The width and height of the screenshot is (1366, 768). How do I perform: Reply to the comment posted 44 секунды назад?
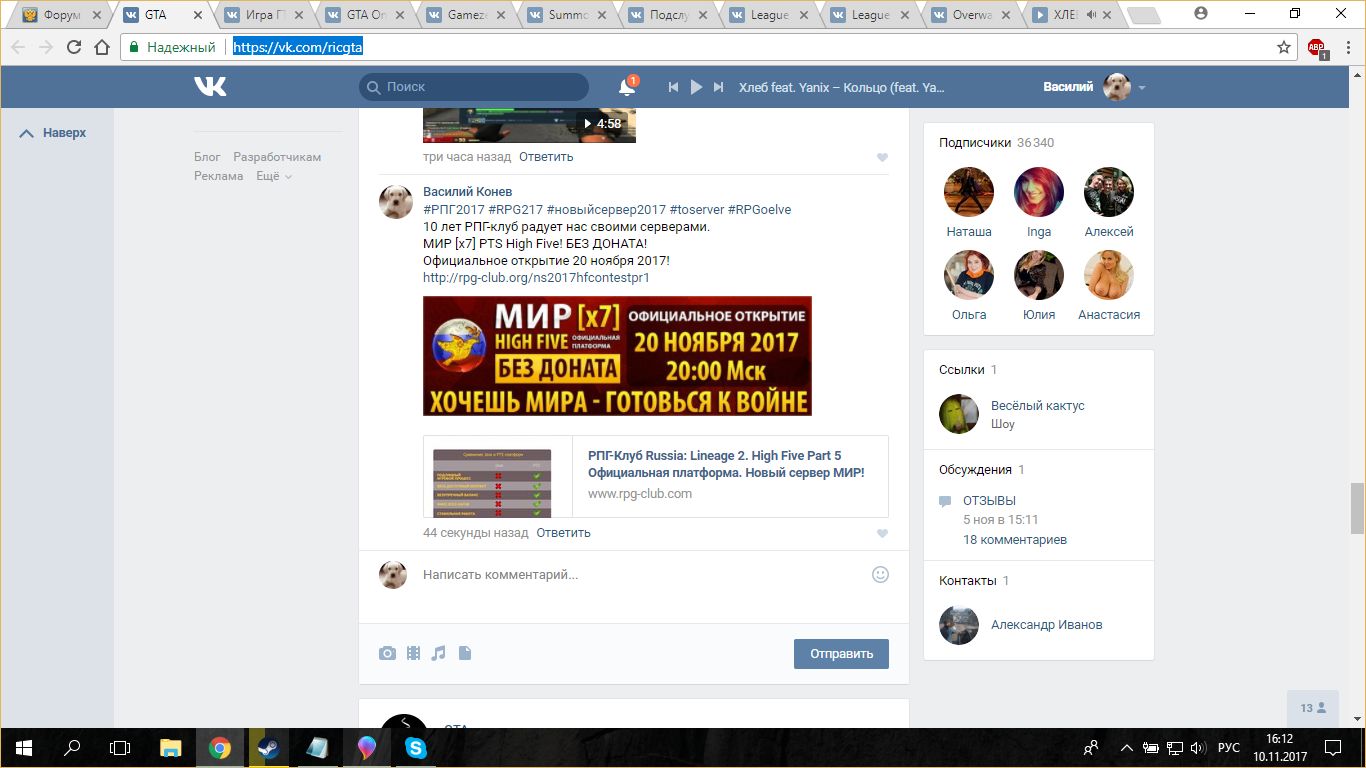pos(563,533)
